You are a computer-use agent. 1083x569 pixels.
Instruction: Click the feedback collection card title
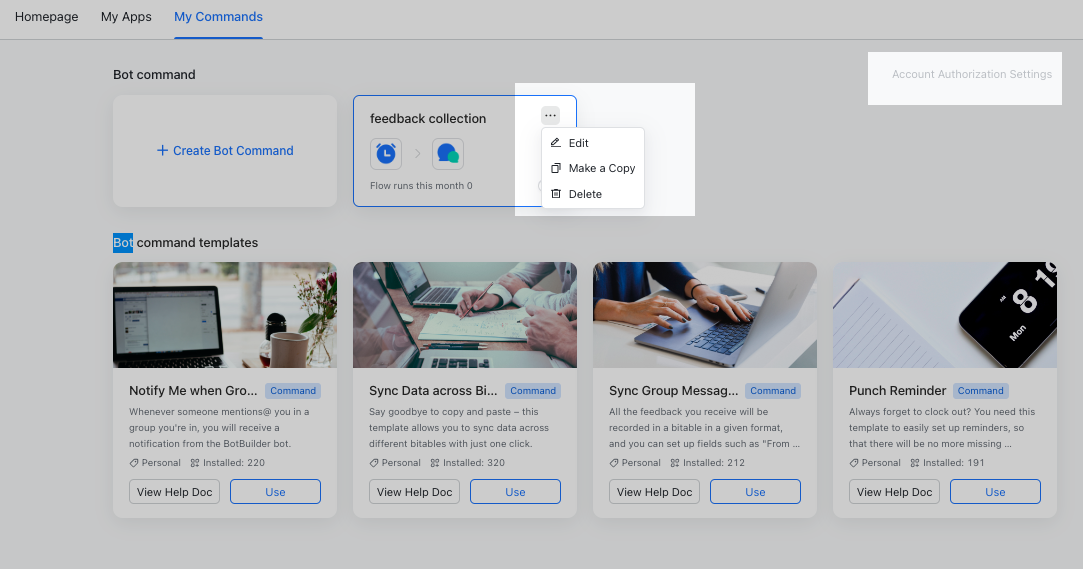pos(428,118)
